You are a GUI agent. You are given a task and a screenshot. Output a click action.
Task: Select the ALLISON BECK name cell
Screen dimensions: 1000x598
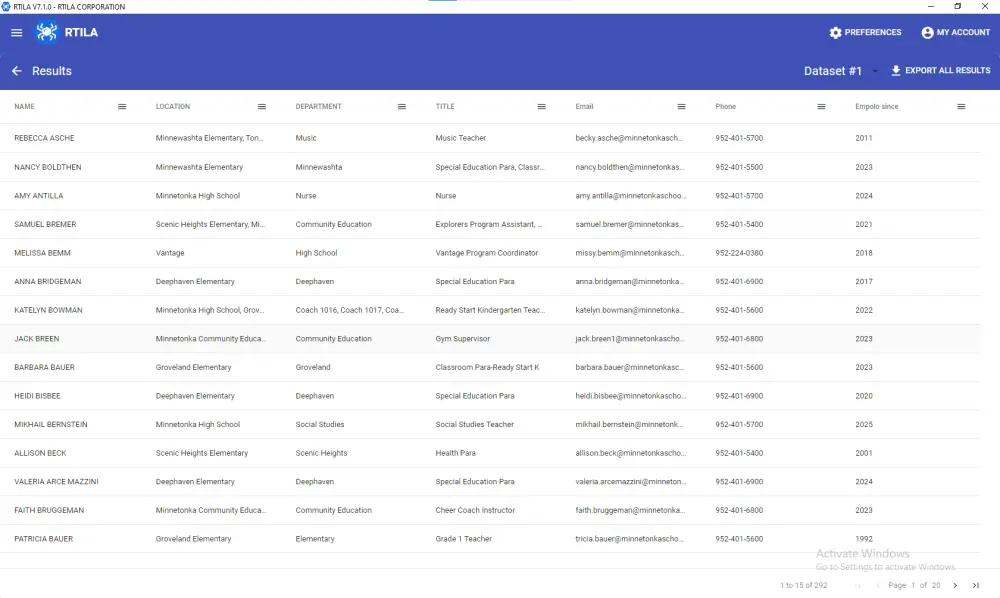tap(40, 453)
